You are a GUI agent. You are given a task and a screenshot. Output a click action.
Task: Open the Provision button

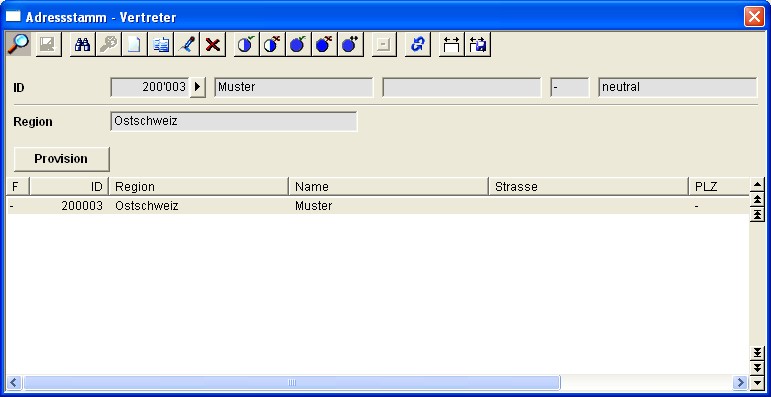pos(61,159)
